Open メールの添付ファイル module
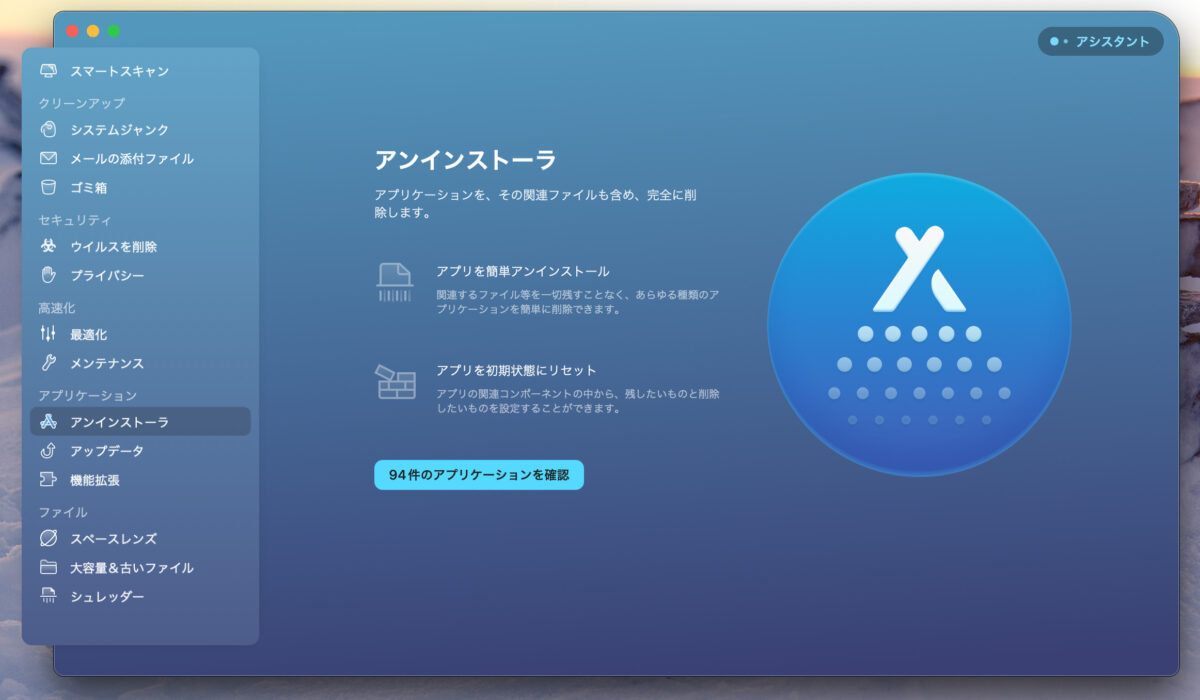Image resolution: width=1200 pixels, height=700 pixels. click(x=140, y=158)
